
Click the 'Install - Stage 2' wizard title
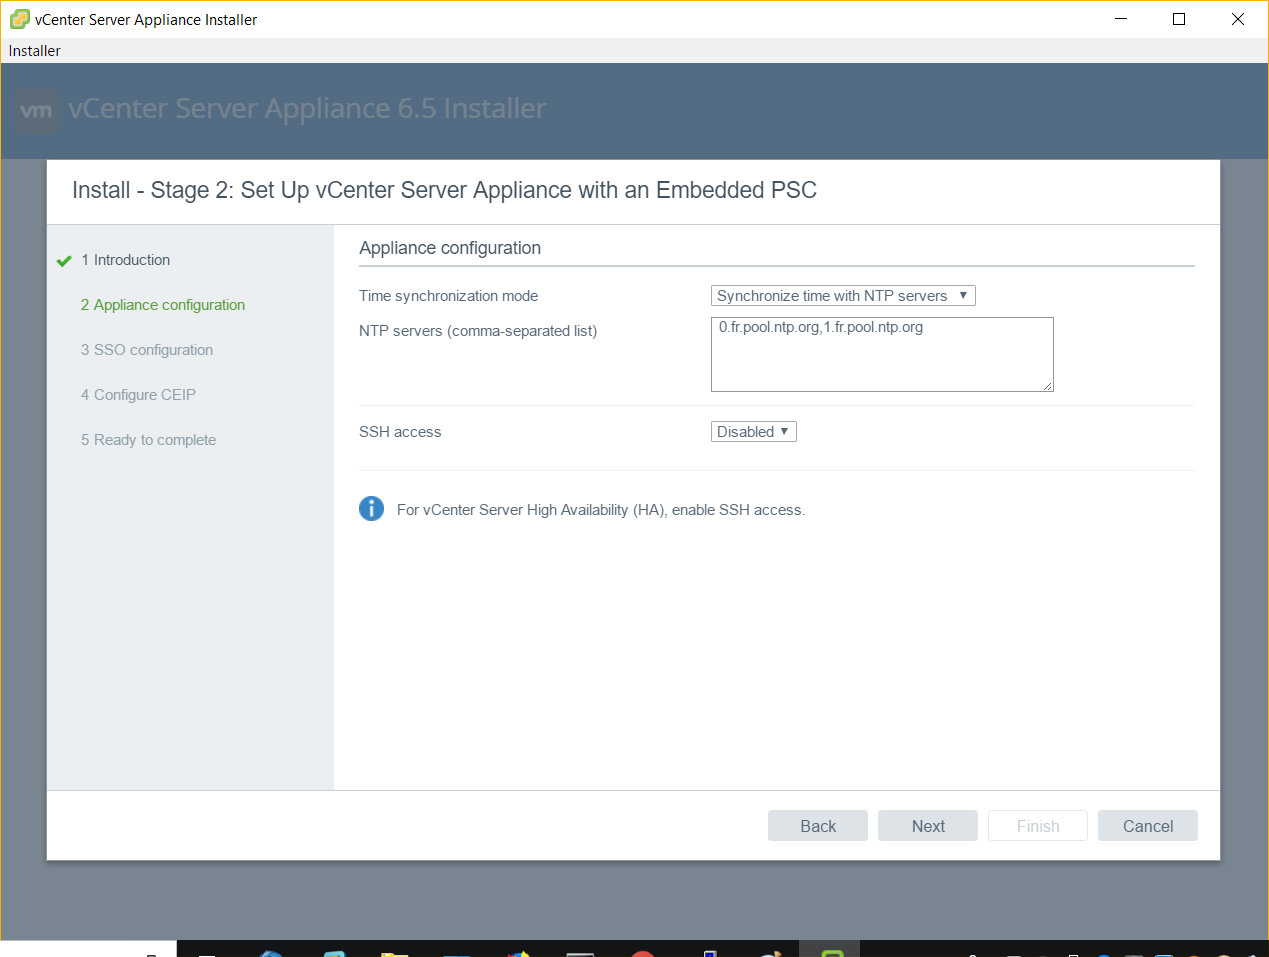(x=444, y=190)
